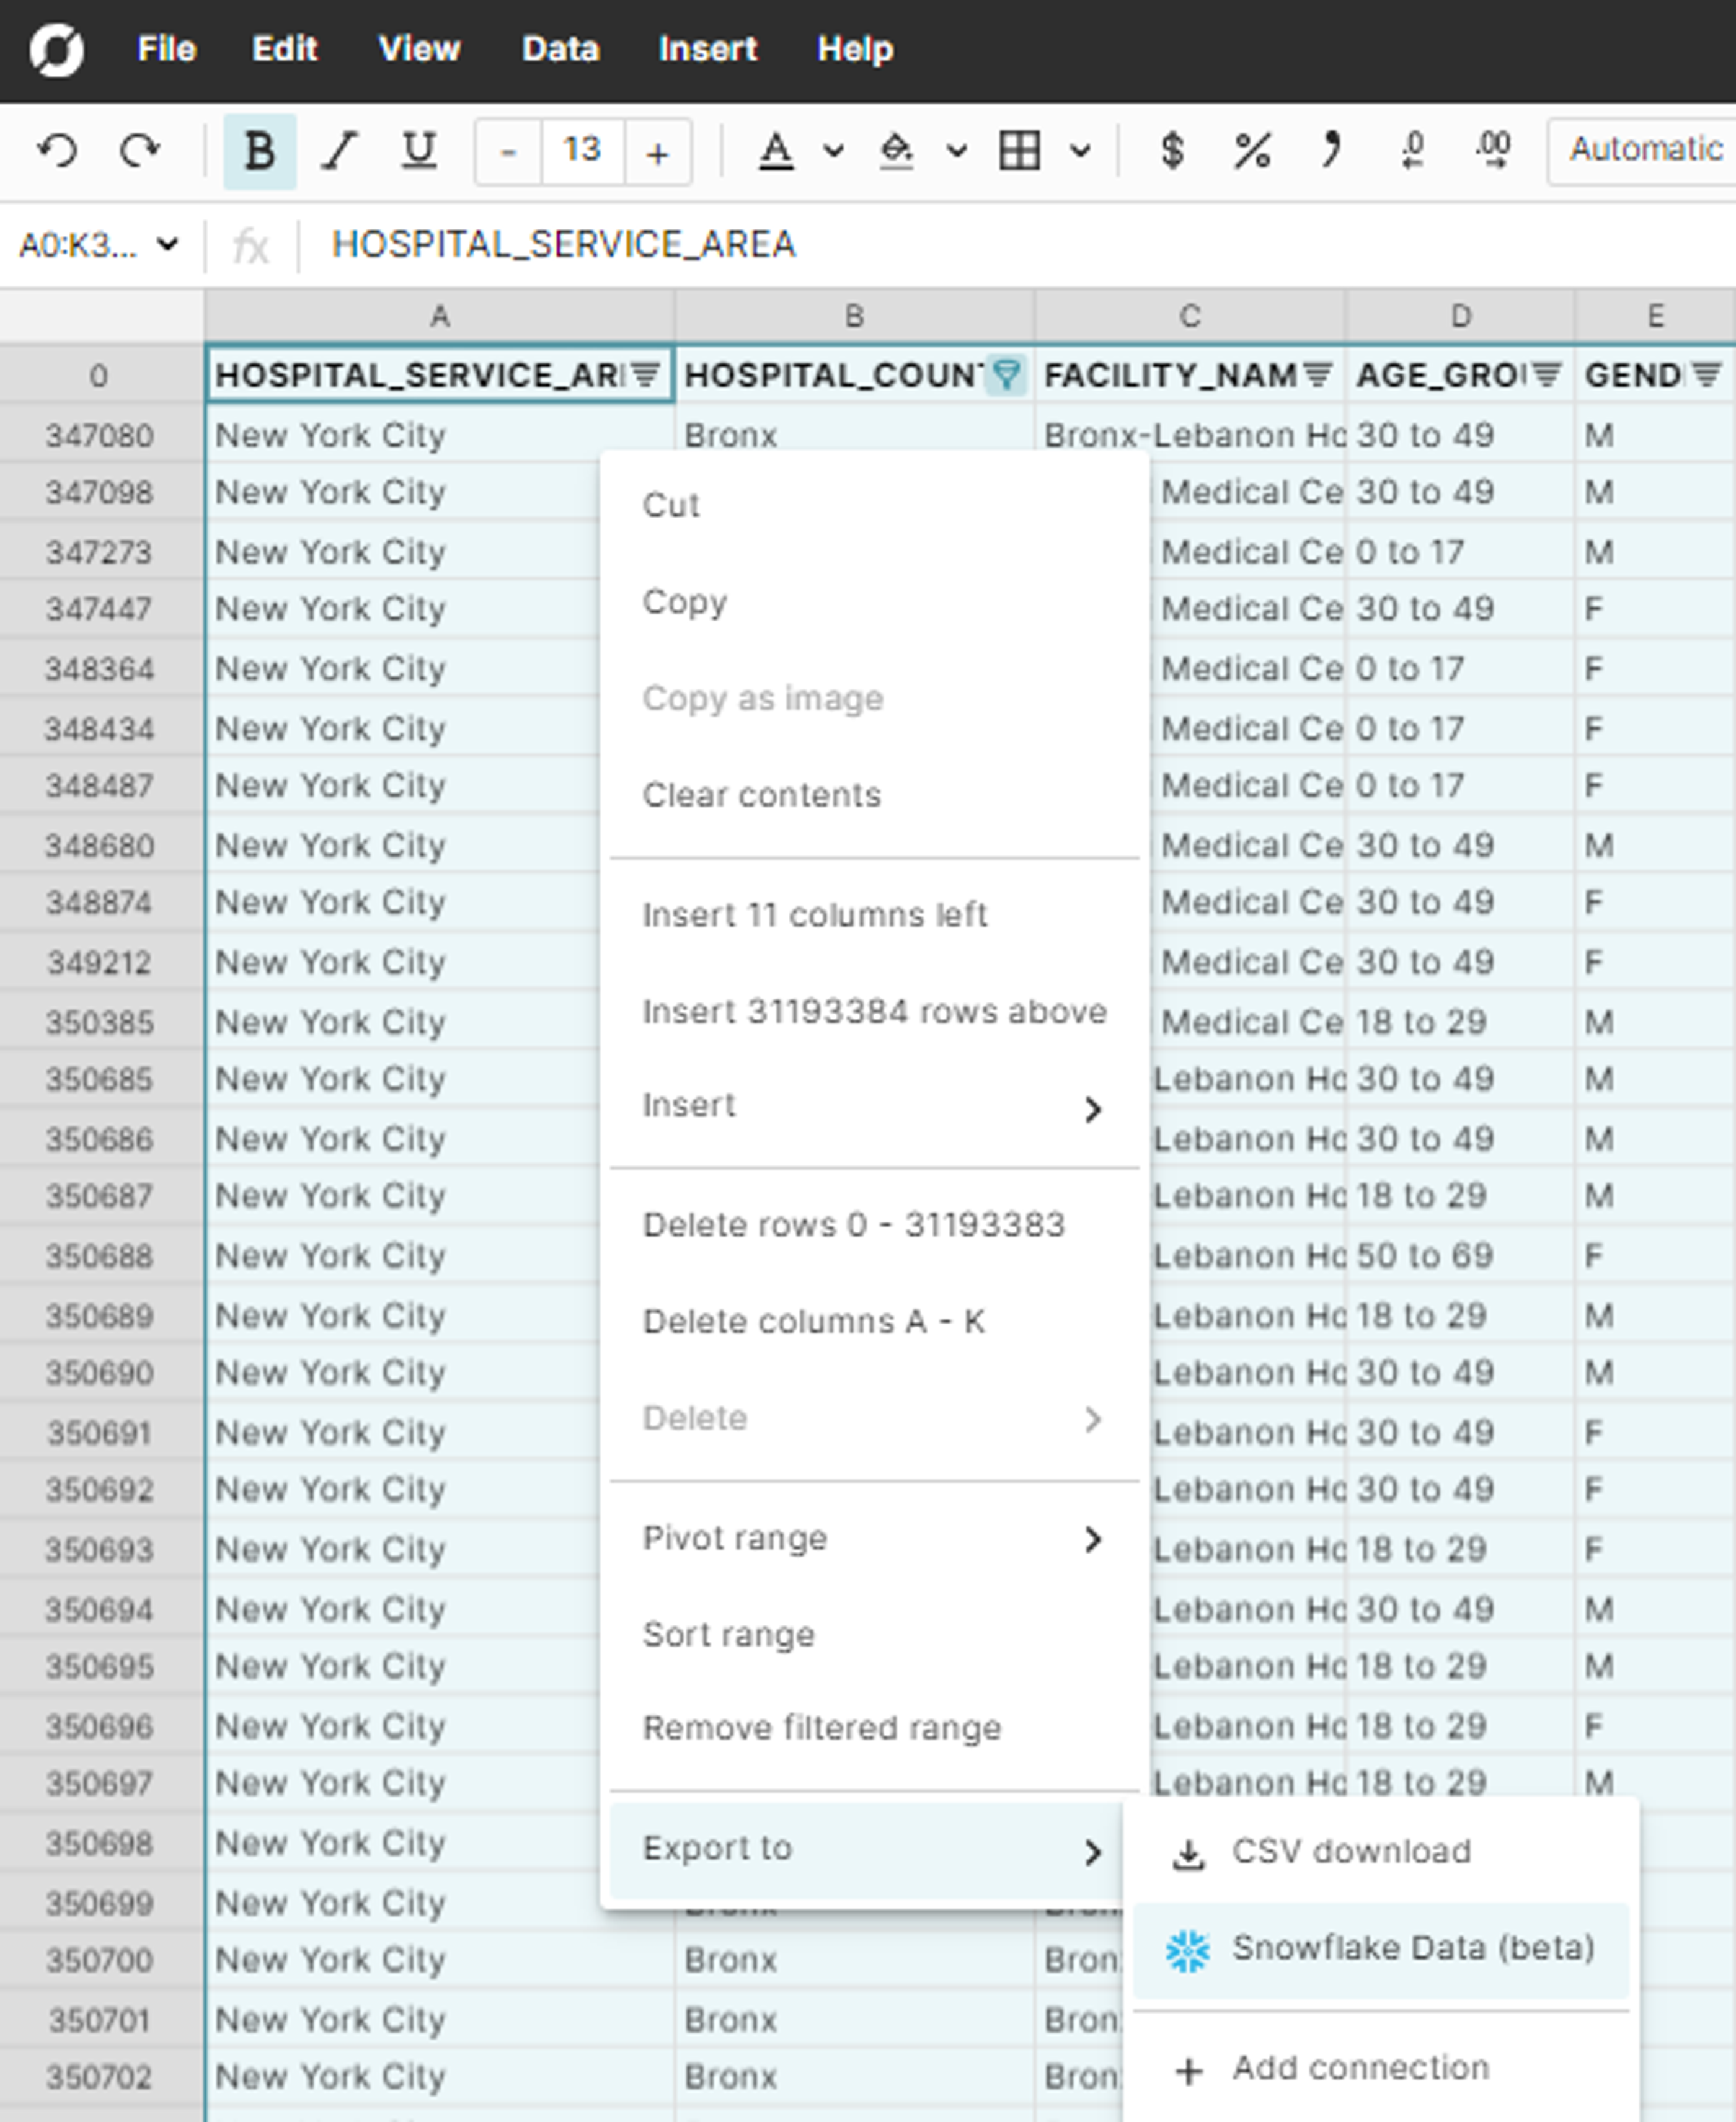Click the undo arrow icon
This screenshot has width=1736, height=2122.
pyautogui.click(x=57, y=151)
